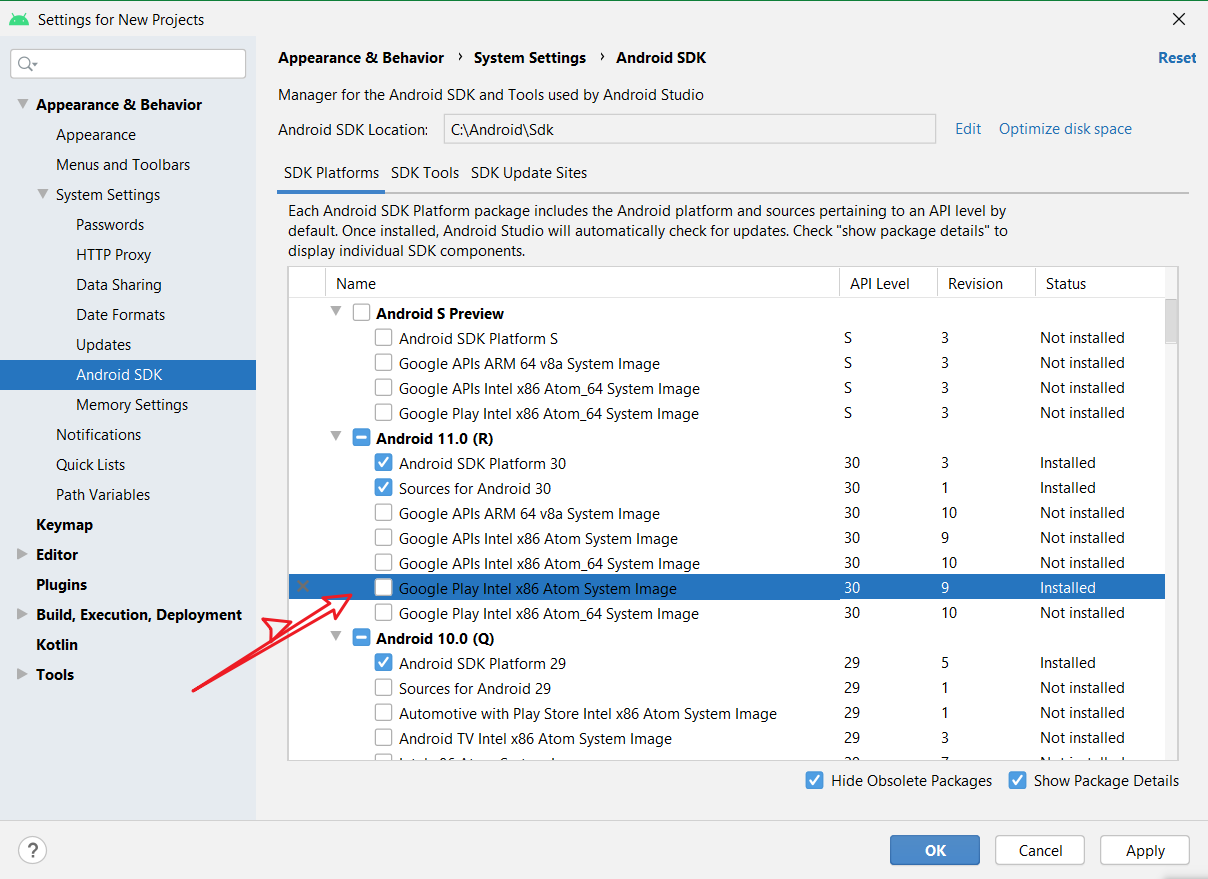
Task: Collapse the Appearance & Behavior tree node
Action: pos(22,104)
